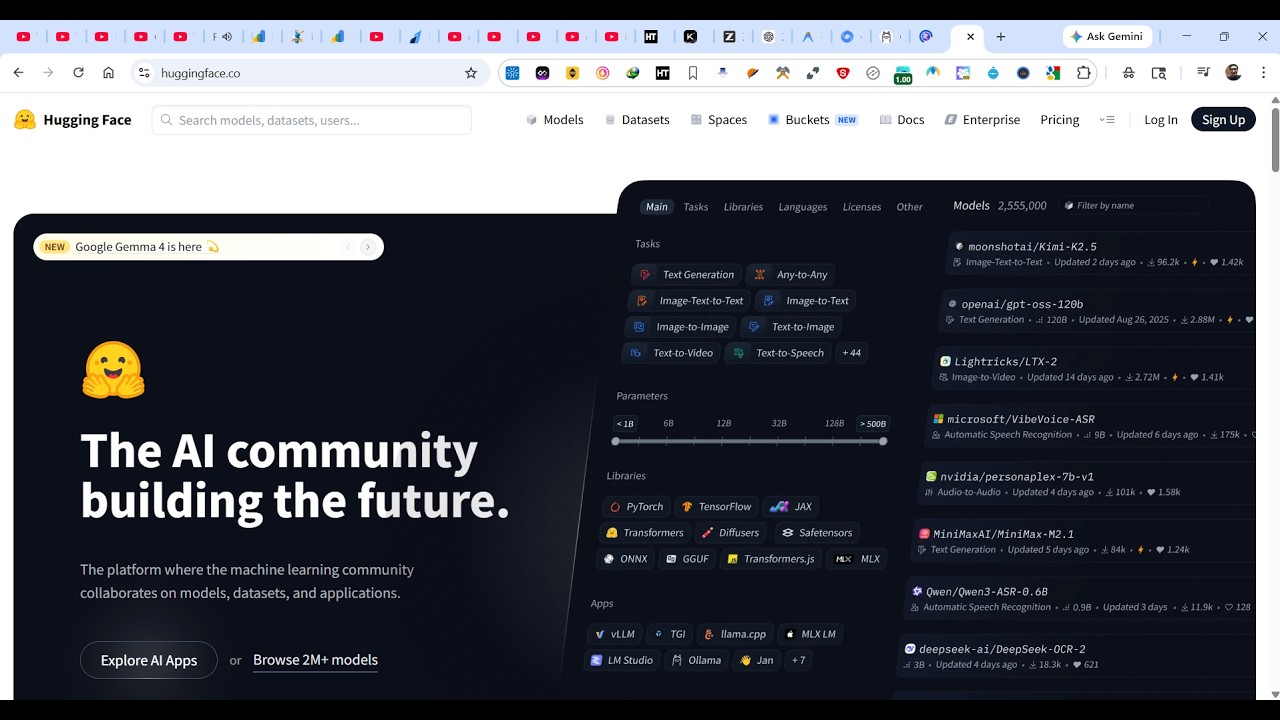Select the MLX LM app chip
The width and height of the screenshot is (1280, 720).
pos(810,634)
